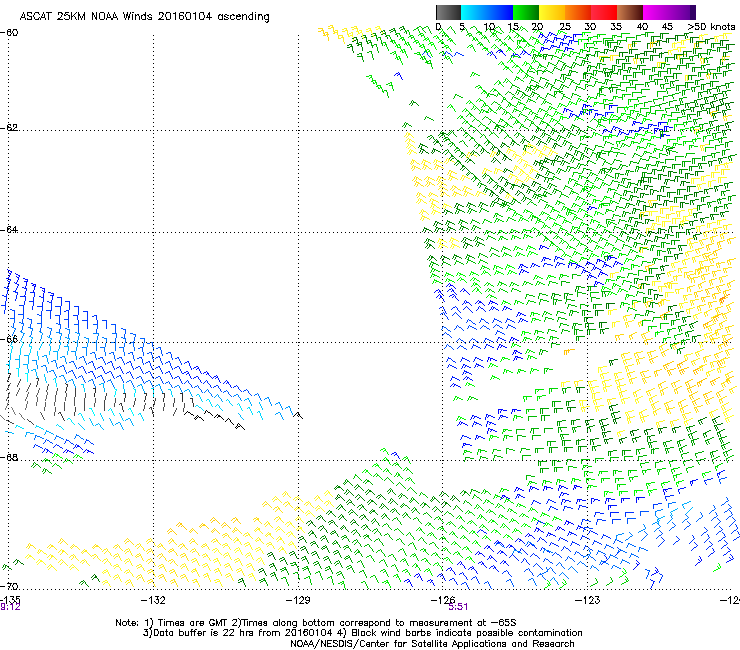Click the '-62' latitude axis label
The width and height of the screenshot is (740, 650).
tap(9, 127)
